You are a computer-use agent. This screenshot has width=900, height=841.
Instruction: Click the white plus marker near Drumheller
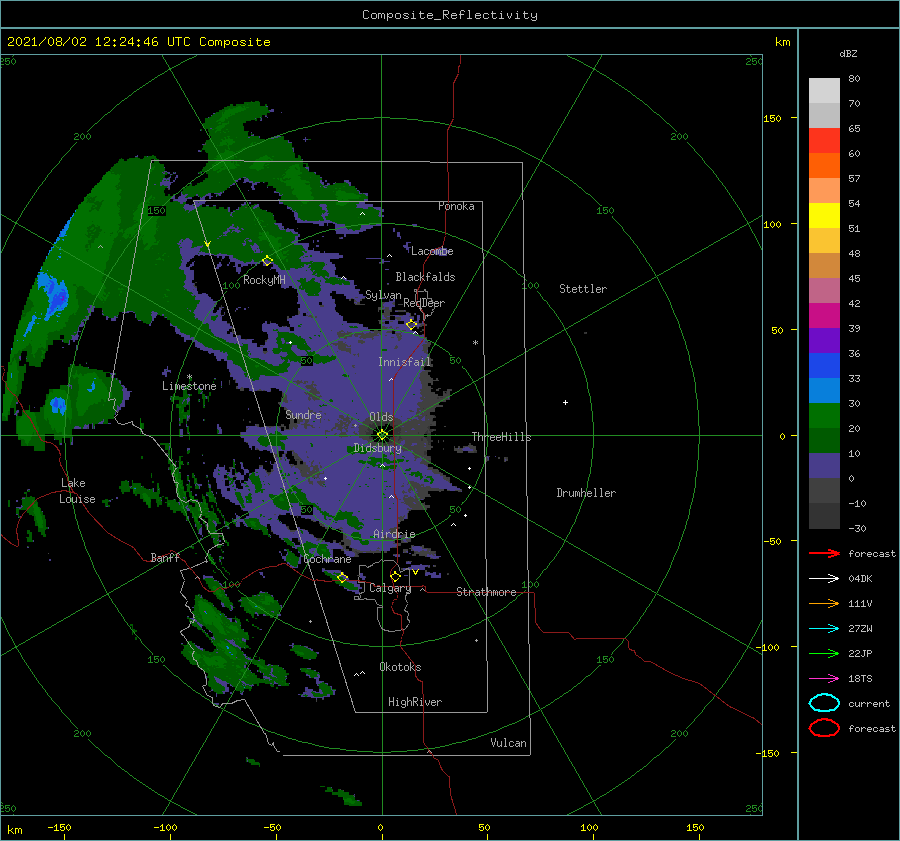pos(565,402)
